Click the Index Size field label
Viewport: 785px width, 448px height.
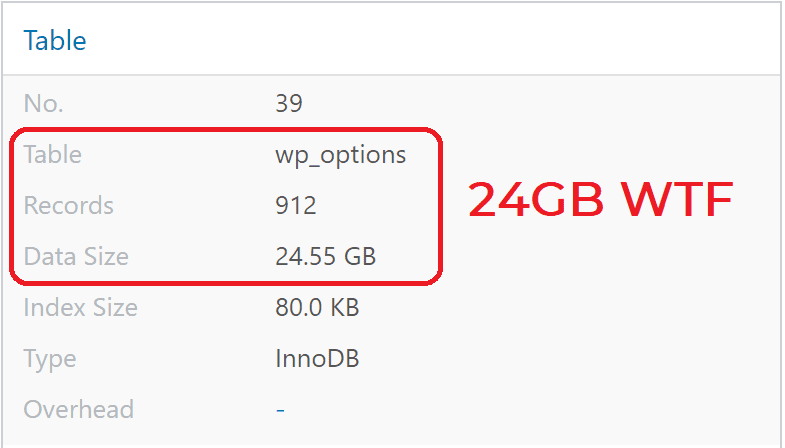81,307
